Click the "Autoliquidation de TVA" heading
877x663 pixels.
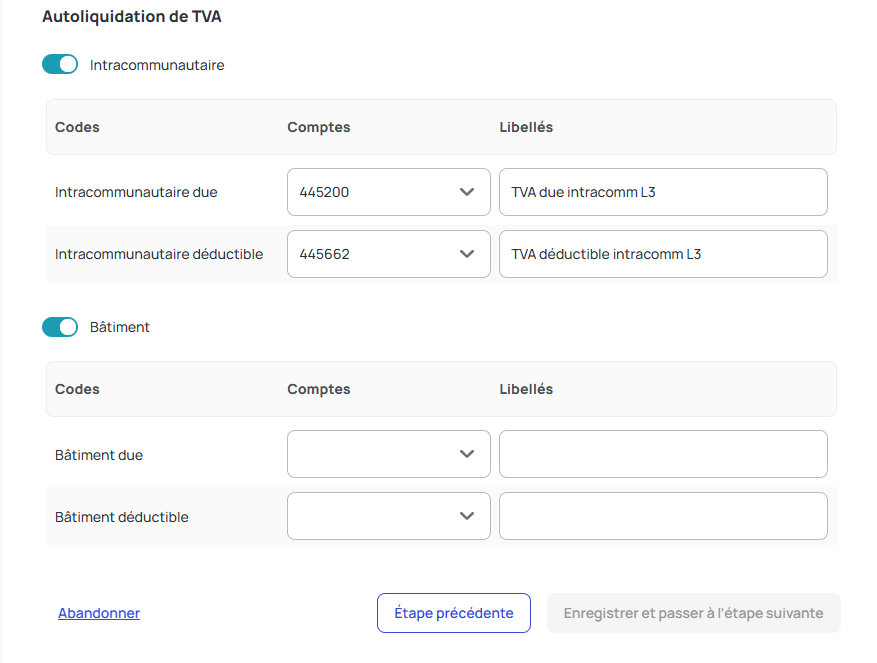[x=132, y=17]
